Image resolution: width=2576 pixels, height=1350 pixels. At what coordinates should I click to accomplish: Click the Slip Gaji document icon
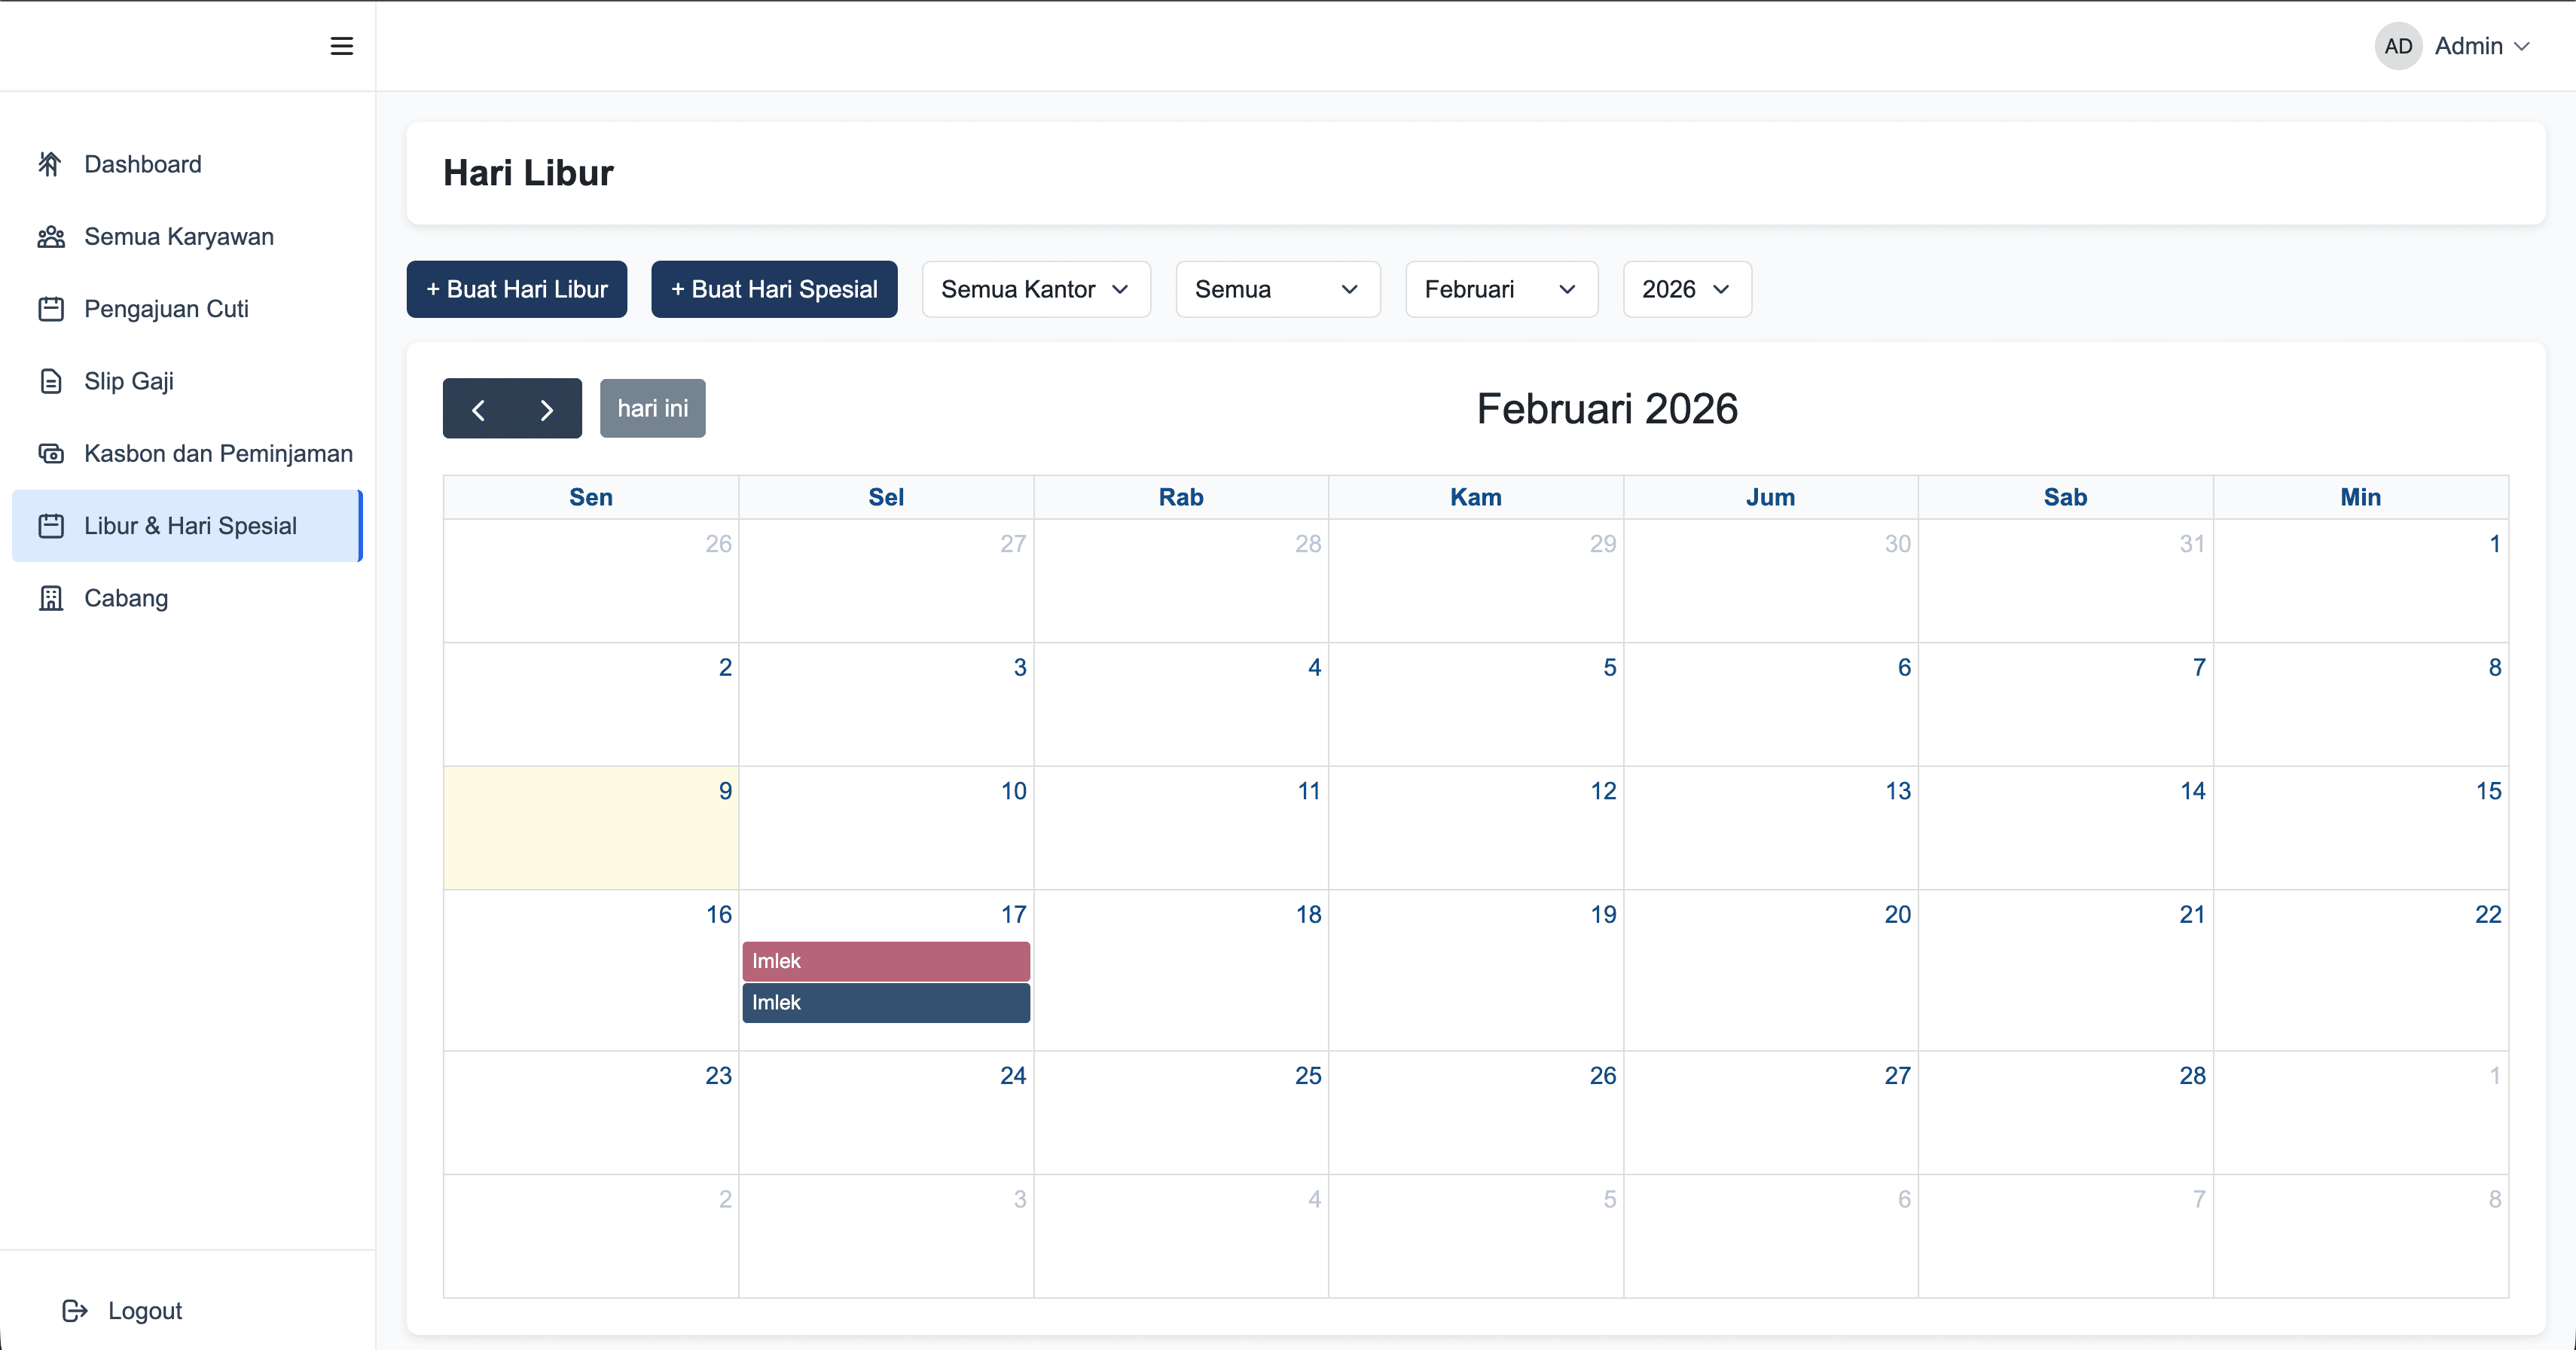tap(52, 381)
